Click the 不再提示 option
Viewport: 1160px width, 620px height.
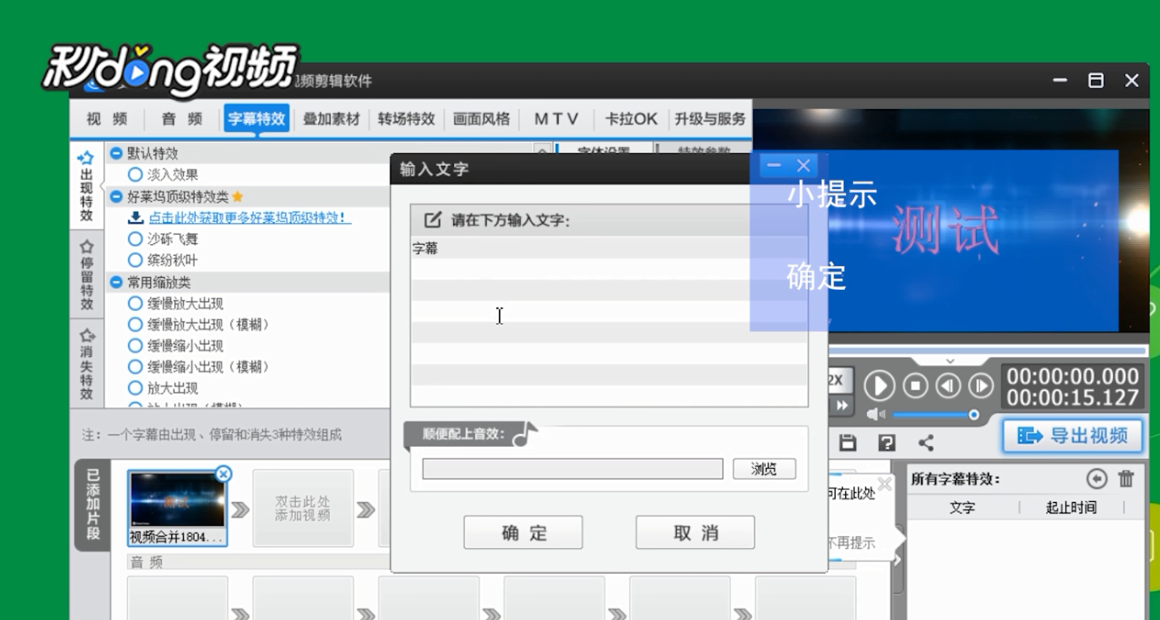tap(852, 543)
